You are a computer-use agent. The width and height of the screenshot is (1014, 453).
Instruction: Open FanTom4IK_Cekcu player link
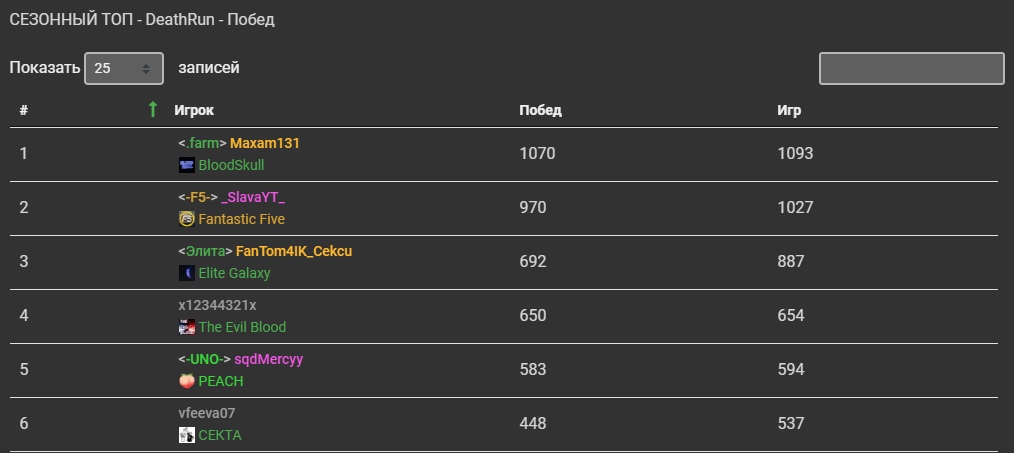click(x=294, y=251)
